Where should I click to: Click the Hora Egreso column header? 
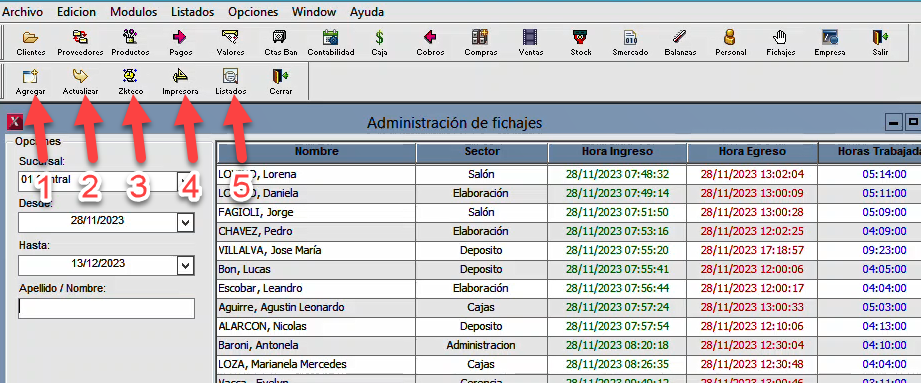[752, 152]
